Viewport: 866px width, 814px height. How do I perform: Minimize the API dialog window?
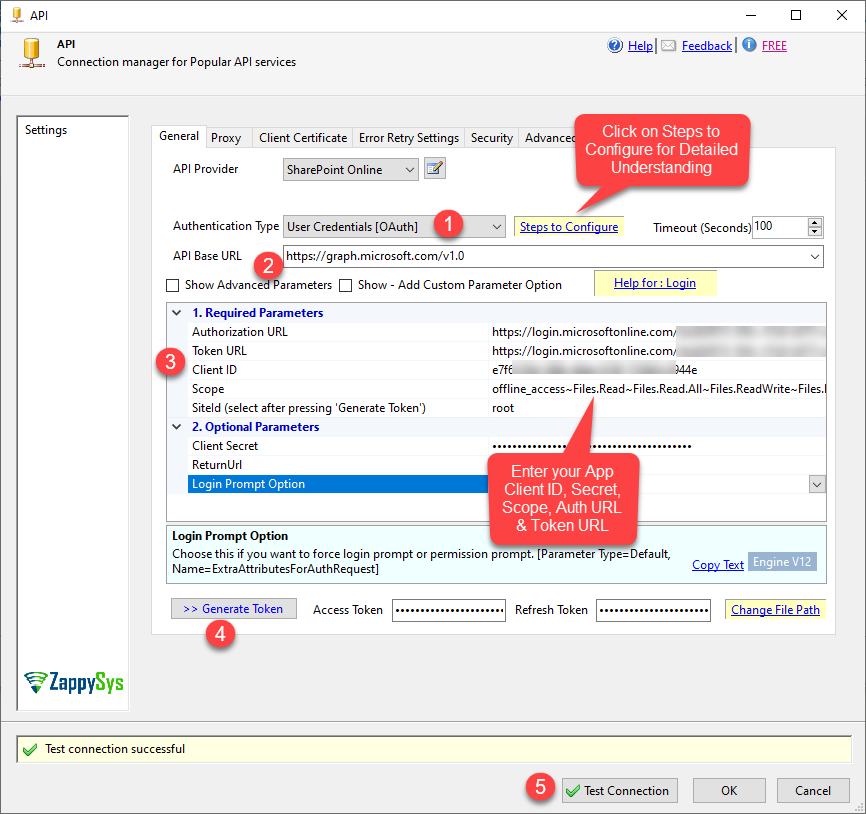click(x=751, y=15)
